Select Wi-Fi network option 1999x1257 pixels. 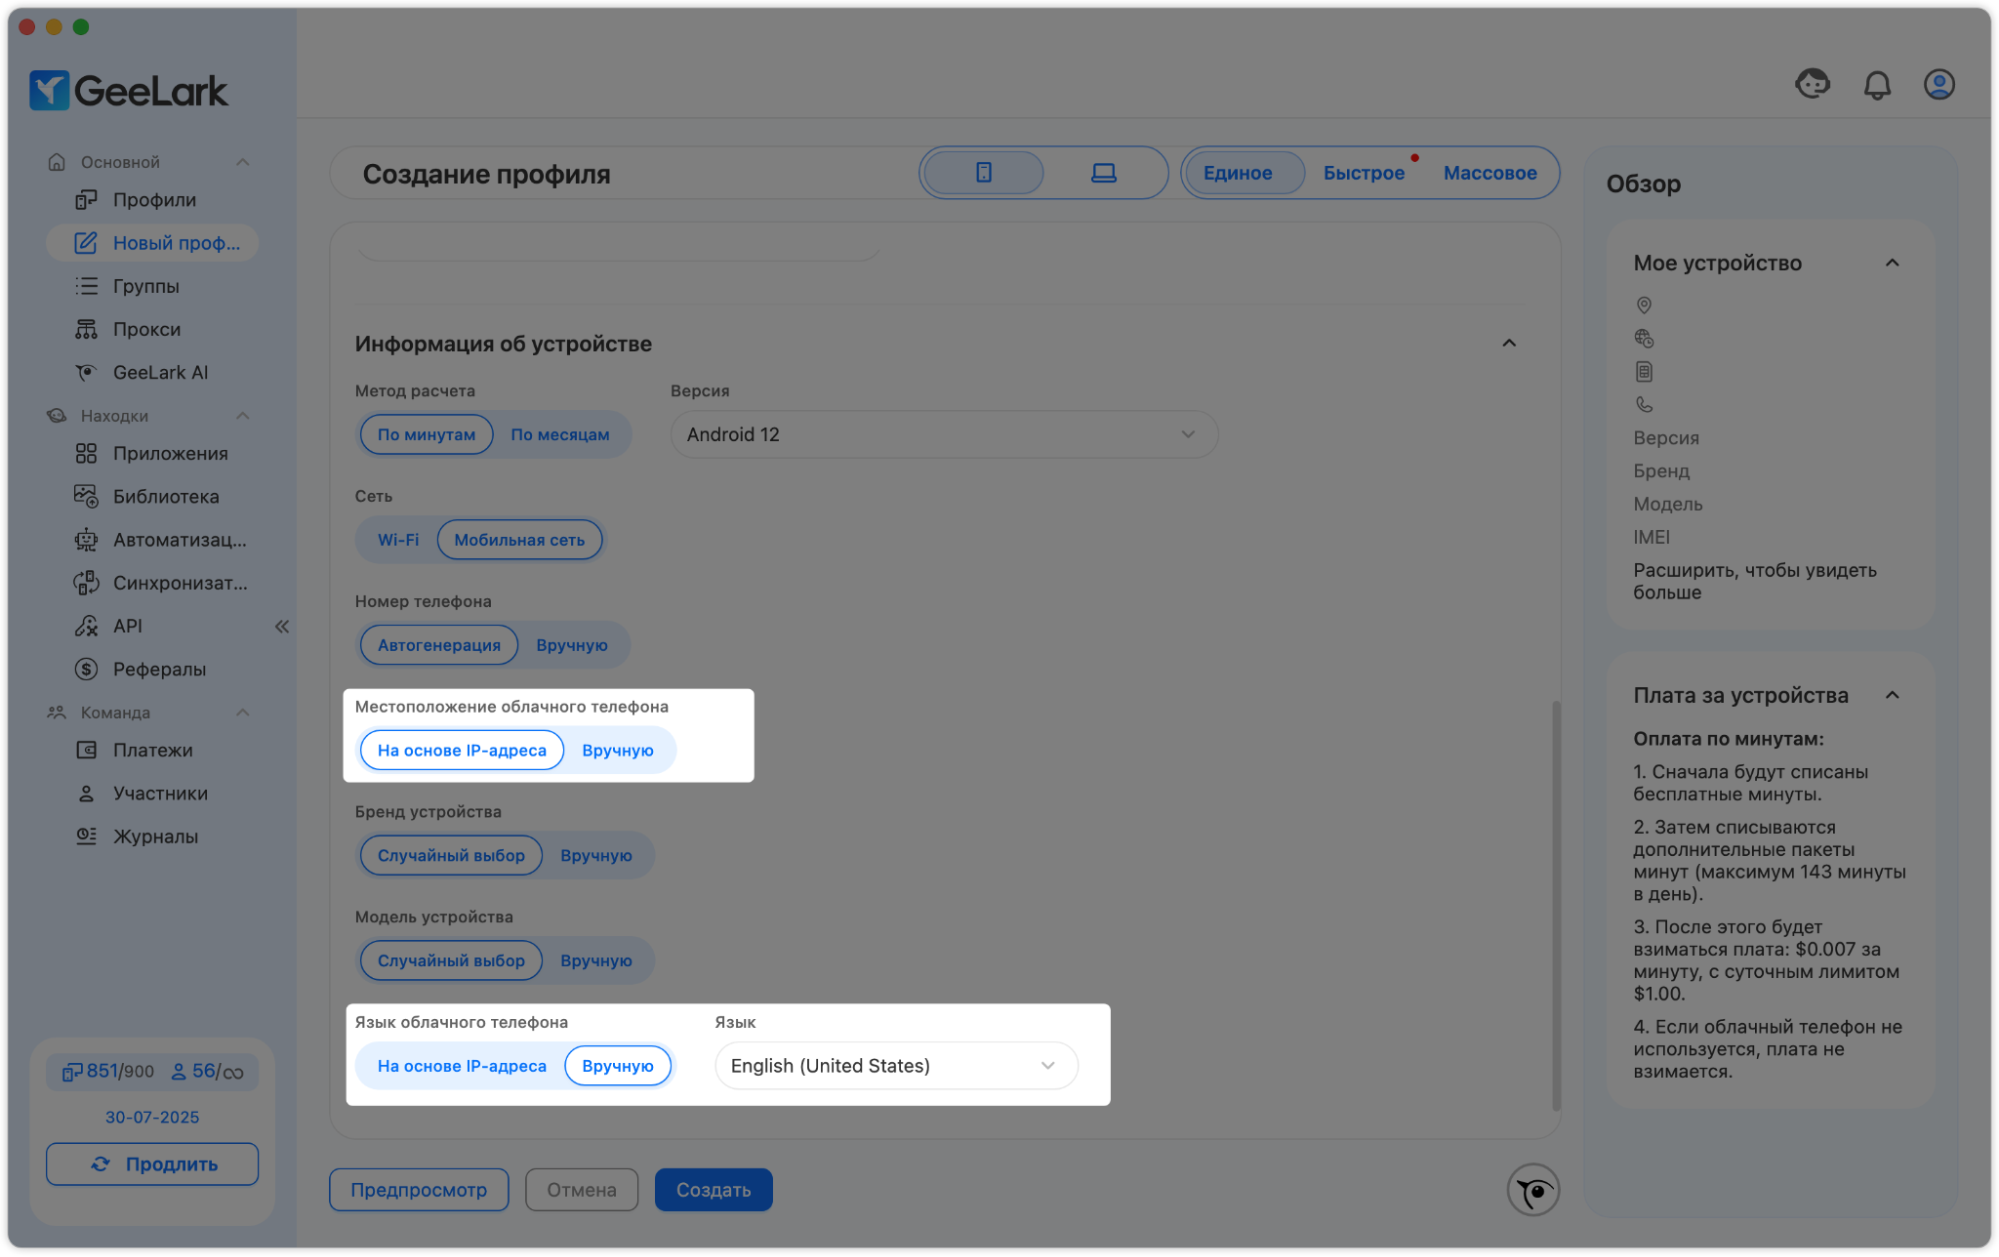click(x=398, y=540)
